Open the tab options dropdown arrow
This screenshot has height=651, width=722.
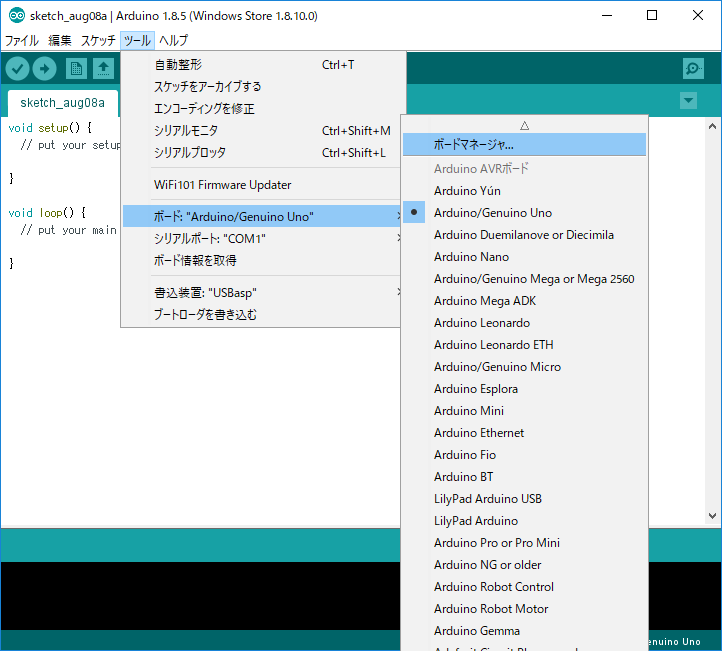688,100
